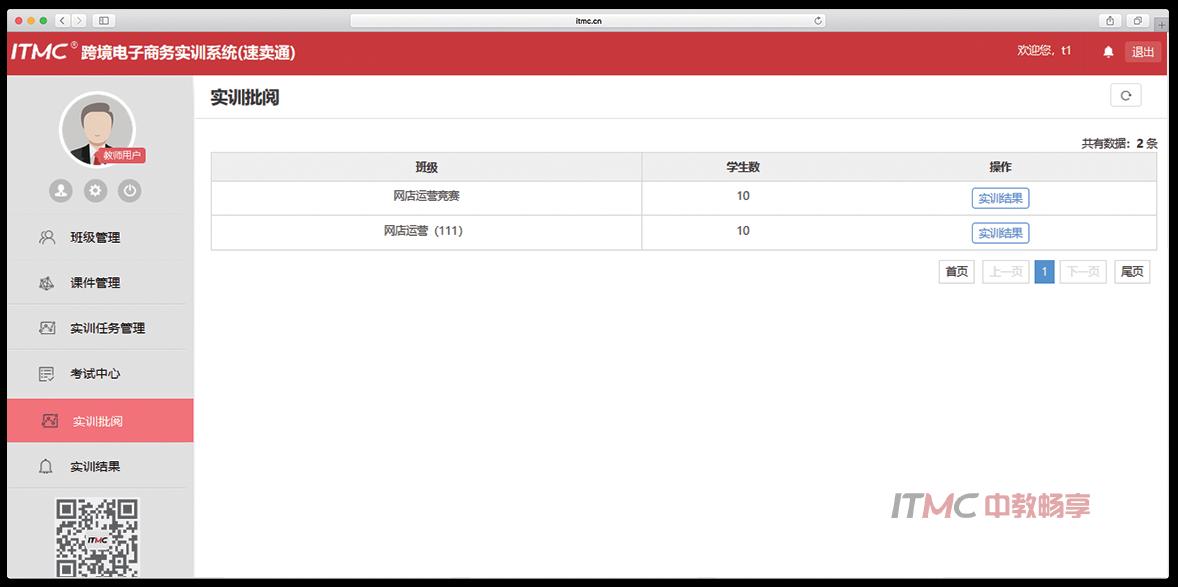
Task: Click 实训结果 button for the 网店运营（111）class
Action: pos(1000,232)
